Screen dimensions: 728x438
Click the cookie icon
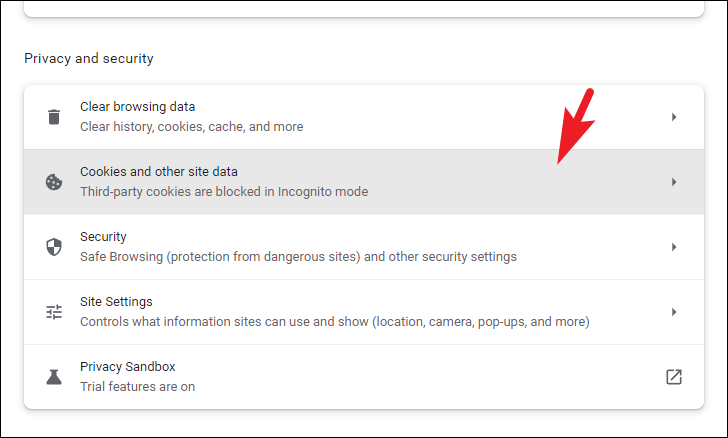[54, 182]
